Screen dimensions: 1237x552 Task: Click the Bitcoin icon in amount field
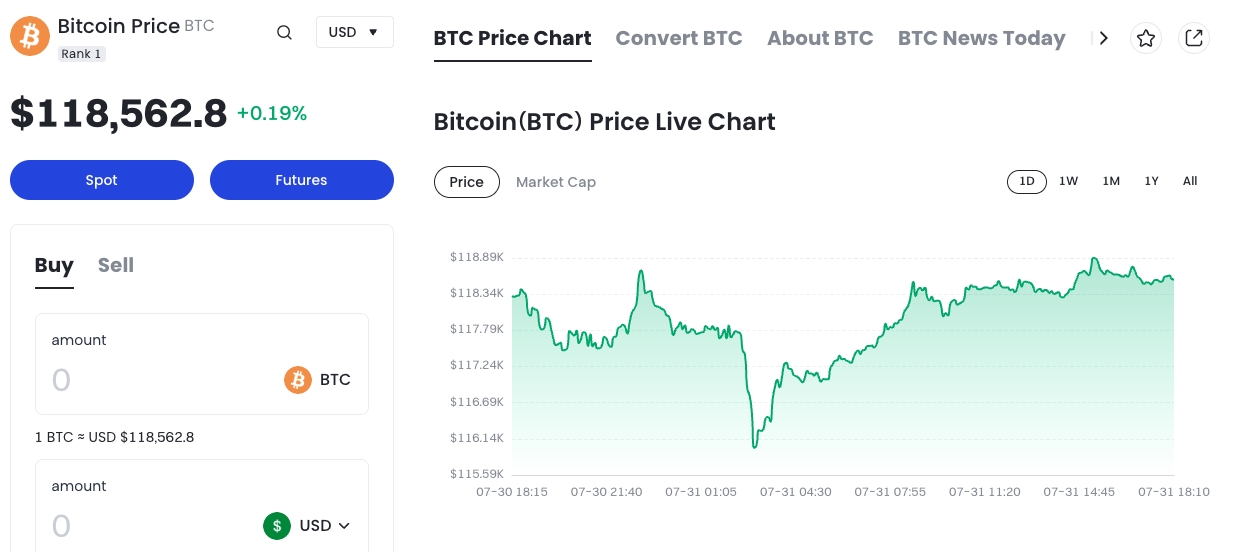tap(298, 380)
